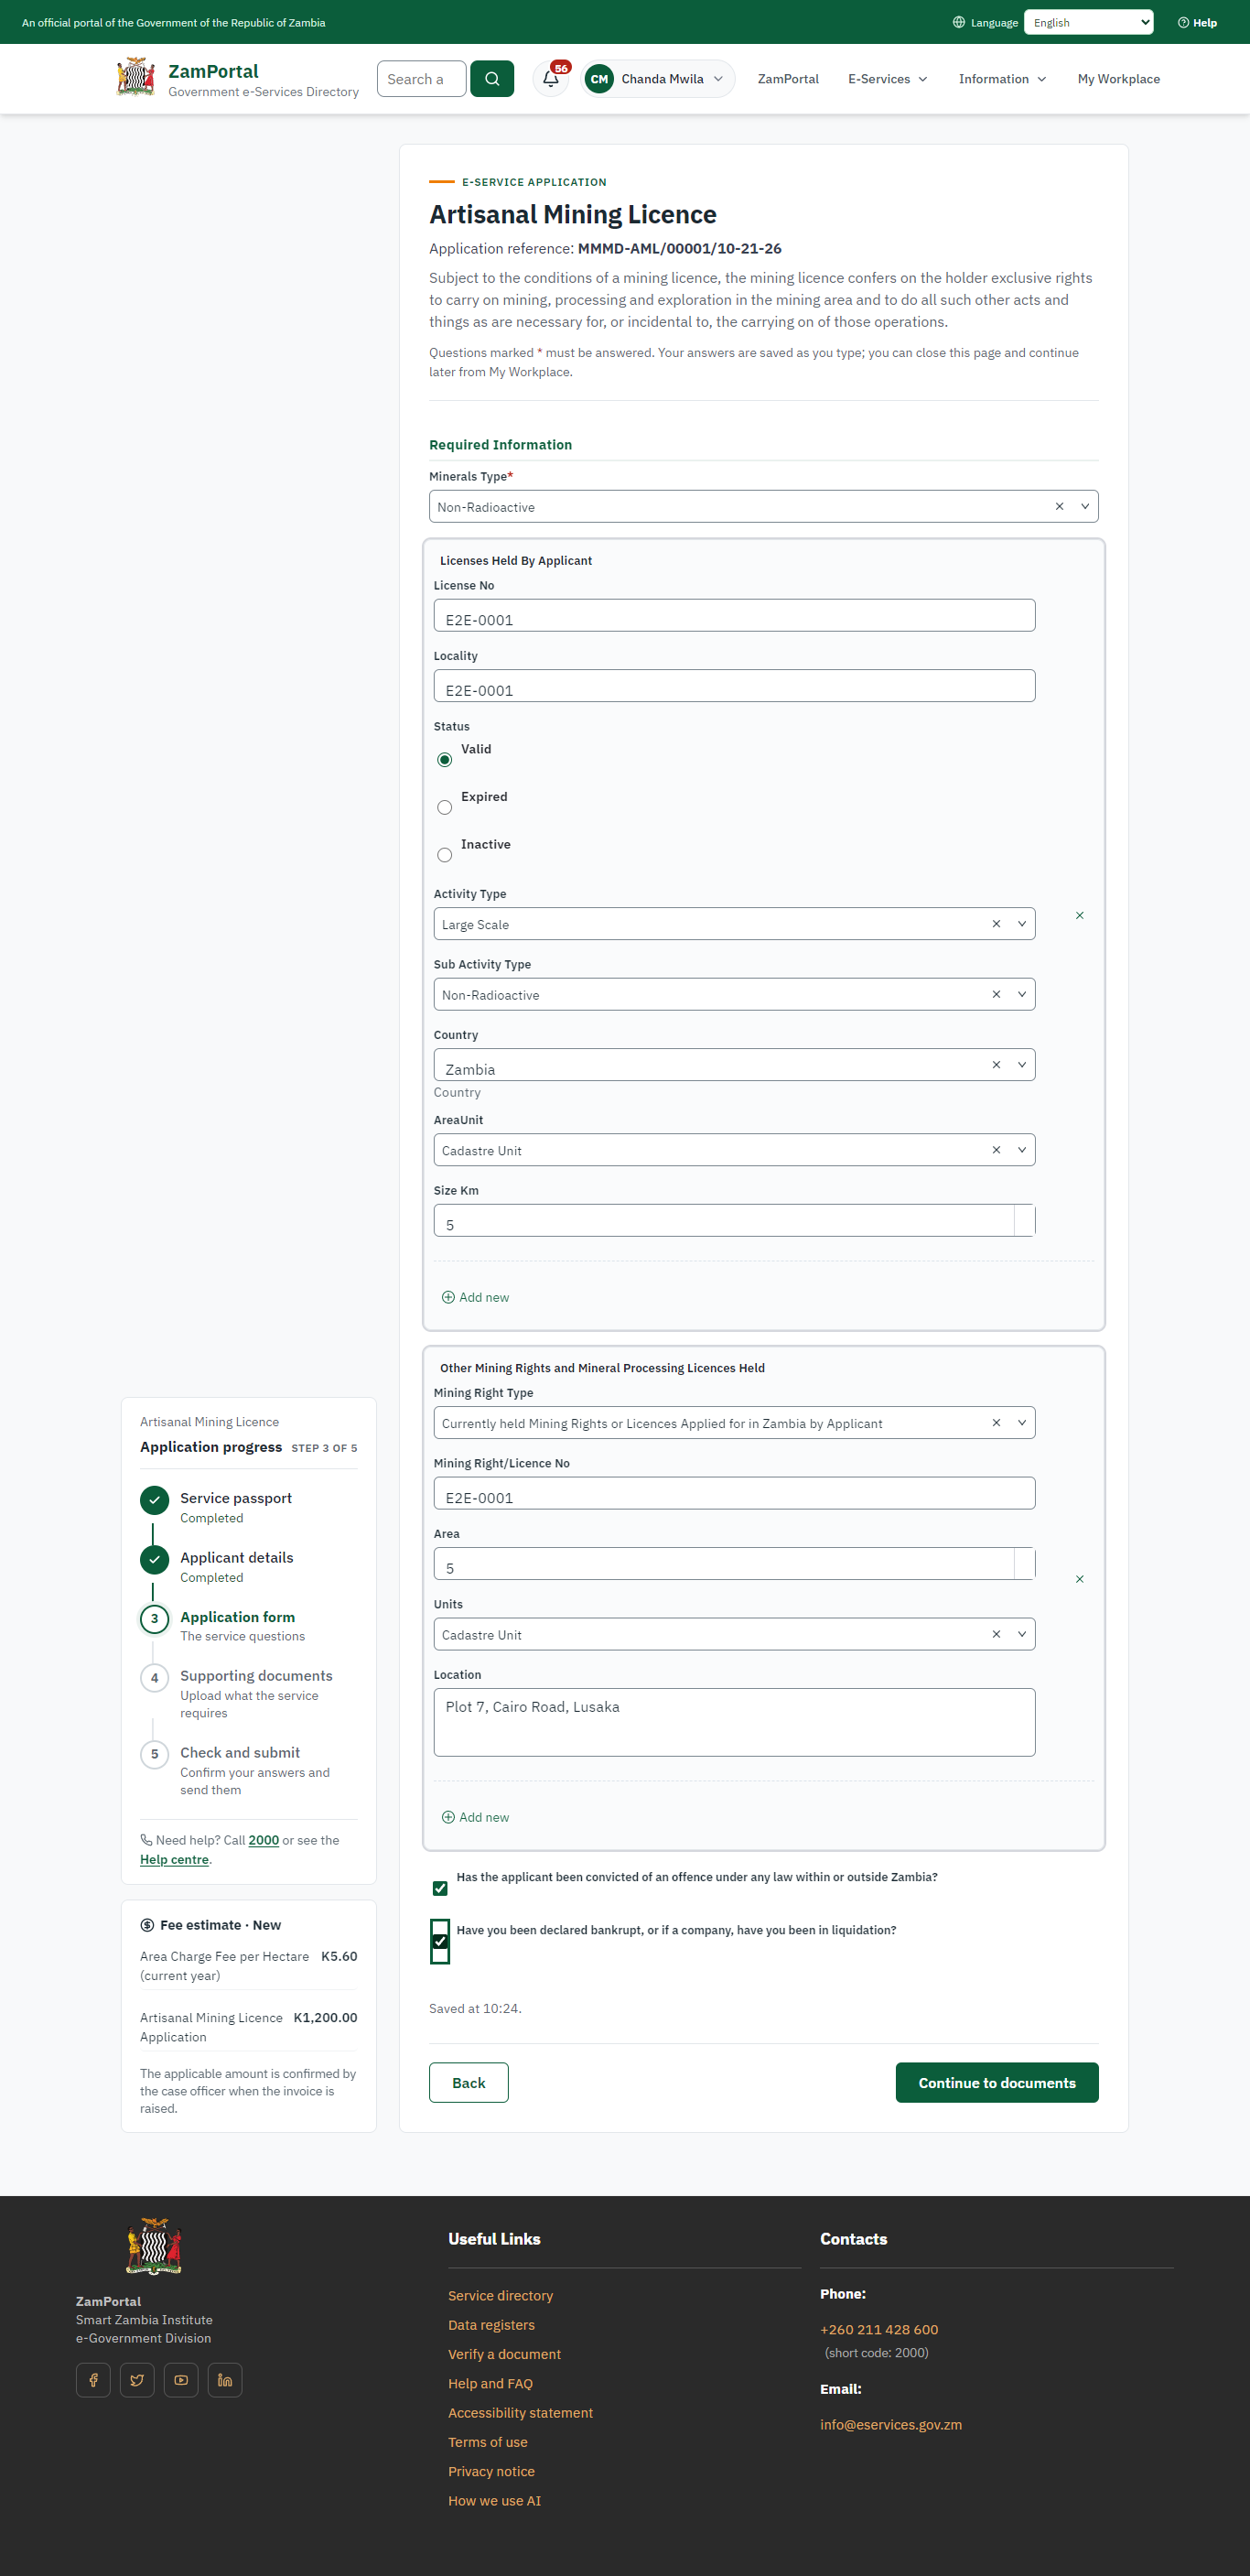Viewport: 1250px width, 2576px height.
Task: Click the ZamPortal coat of arms logo
Action: click(136, 77)
